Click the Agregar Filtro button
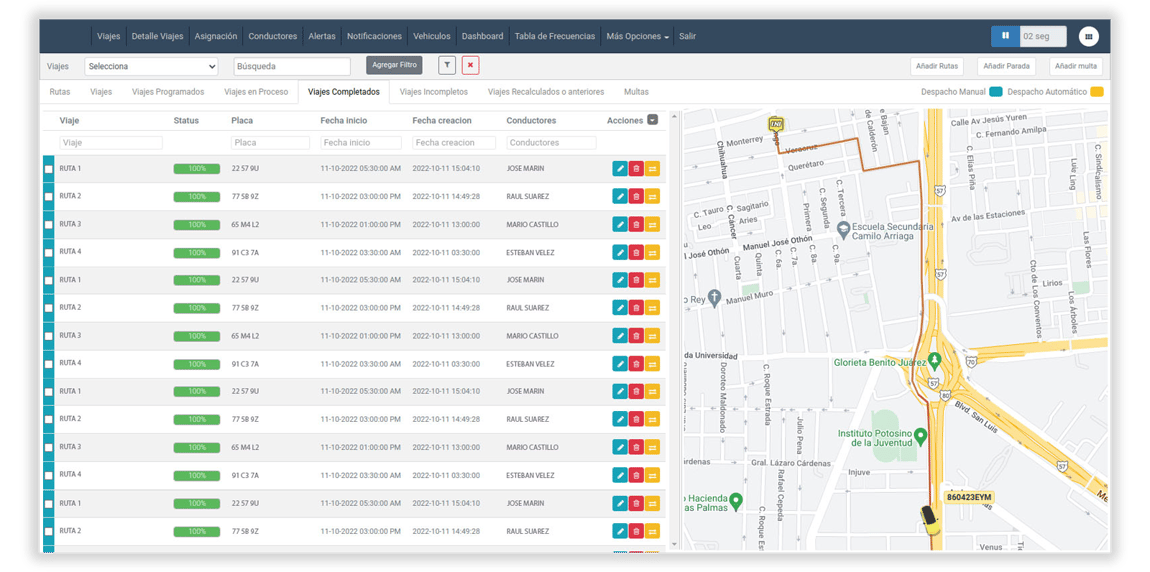This screenshot has width=1150, height=572. (x=395, y=65)
